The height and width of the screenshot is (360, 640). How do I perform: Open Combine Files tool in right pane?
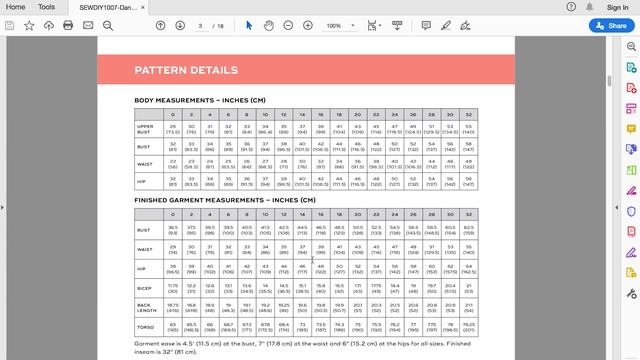pos(631,149)
